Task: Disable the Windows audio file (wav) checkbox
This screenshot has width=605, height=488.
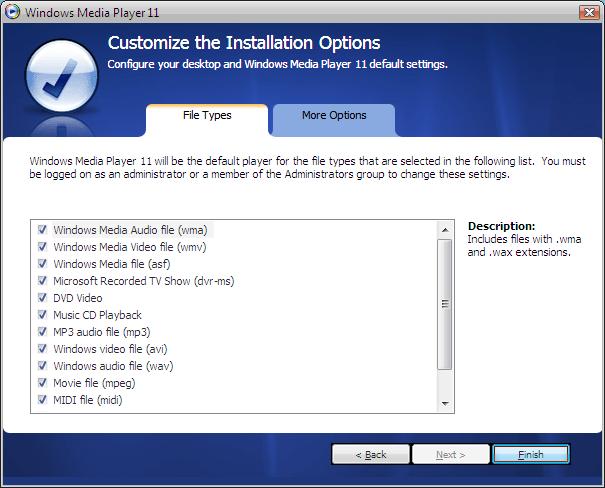Action: pyautogui.click(x=42, y=365)
